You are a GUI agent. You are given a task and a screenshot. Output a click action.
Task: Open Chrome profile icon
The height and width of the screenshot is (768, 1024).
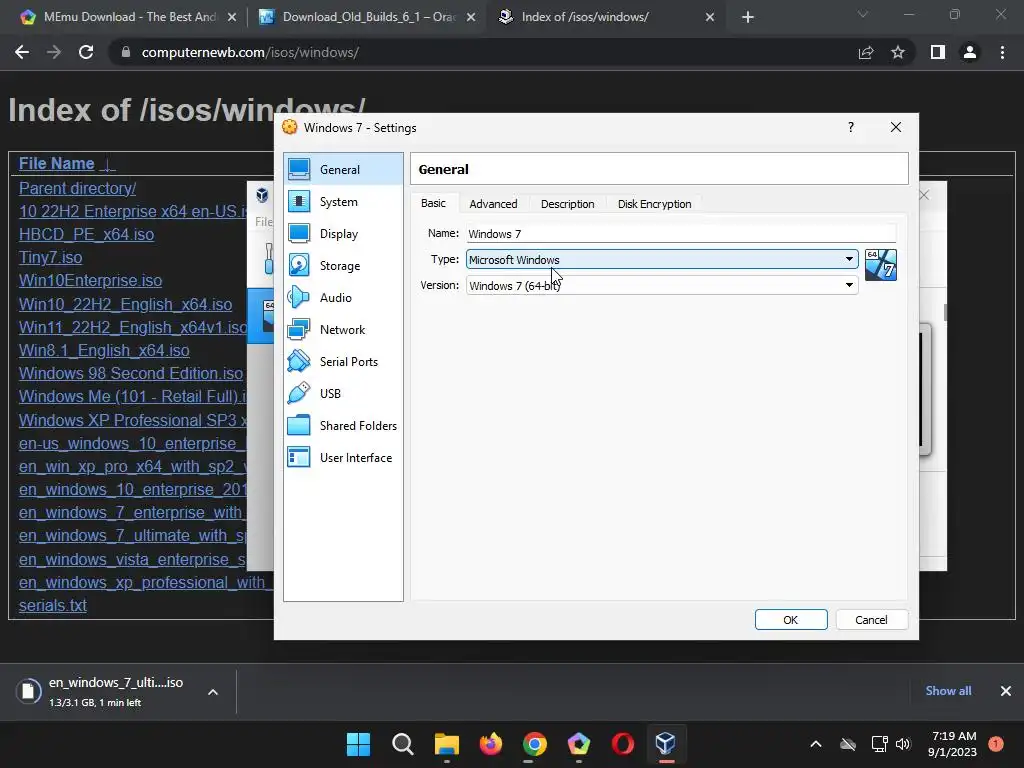(970, 52)
